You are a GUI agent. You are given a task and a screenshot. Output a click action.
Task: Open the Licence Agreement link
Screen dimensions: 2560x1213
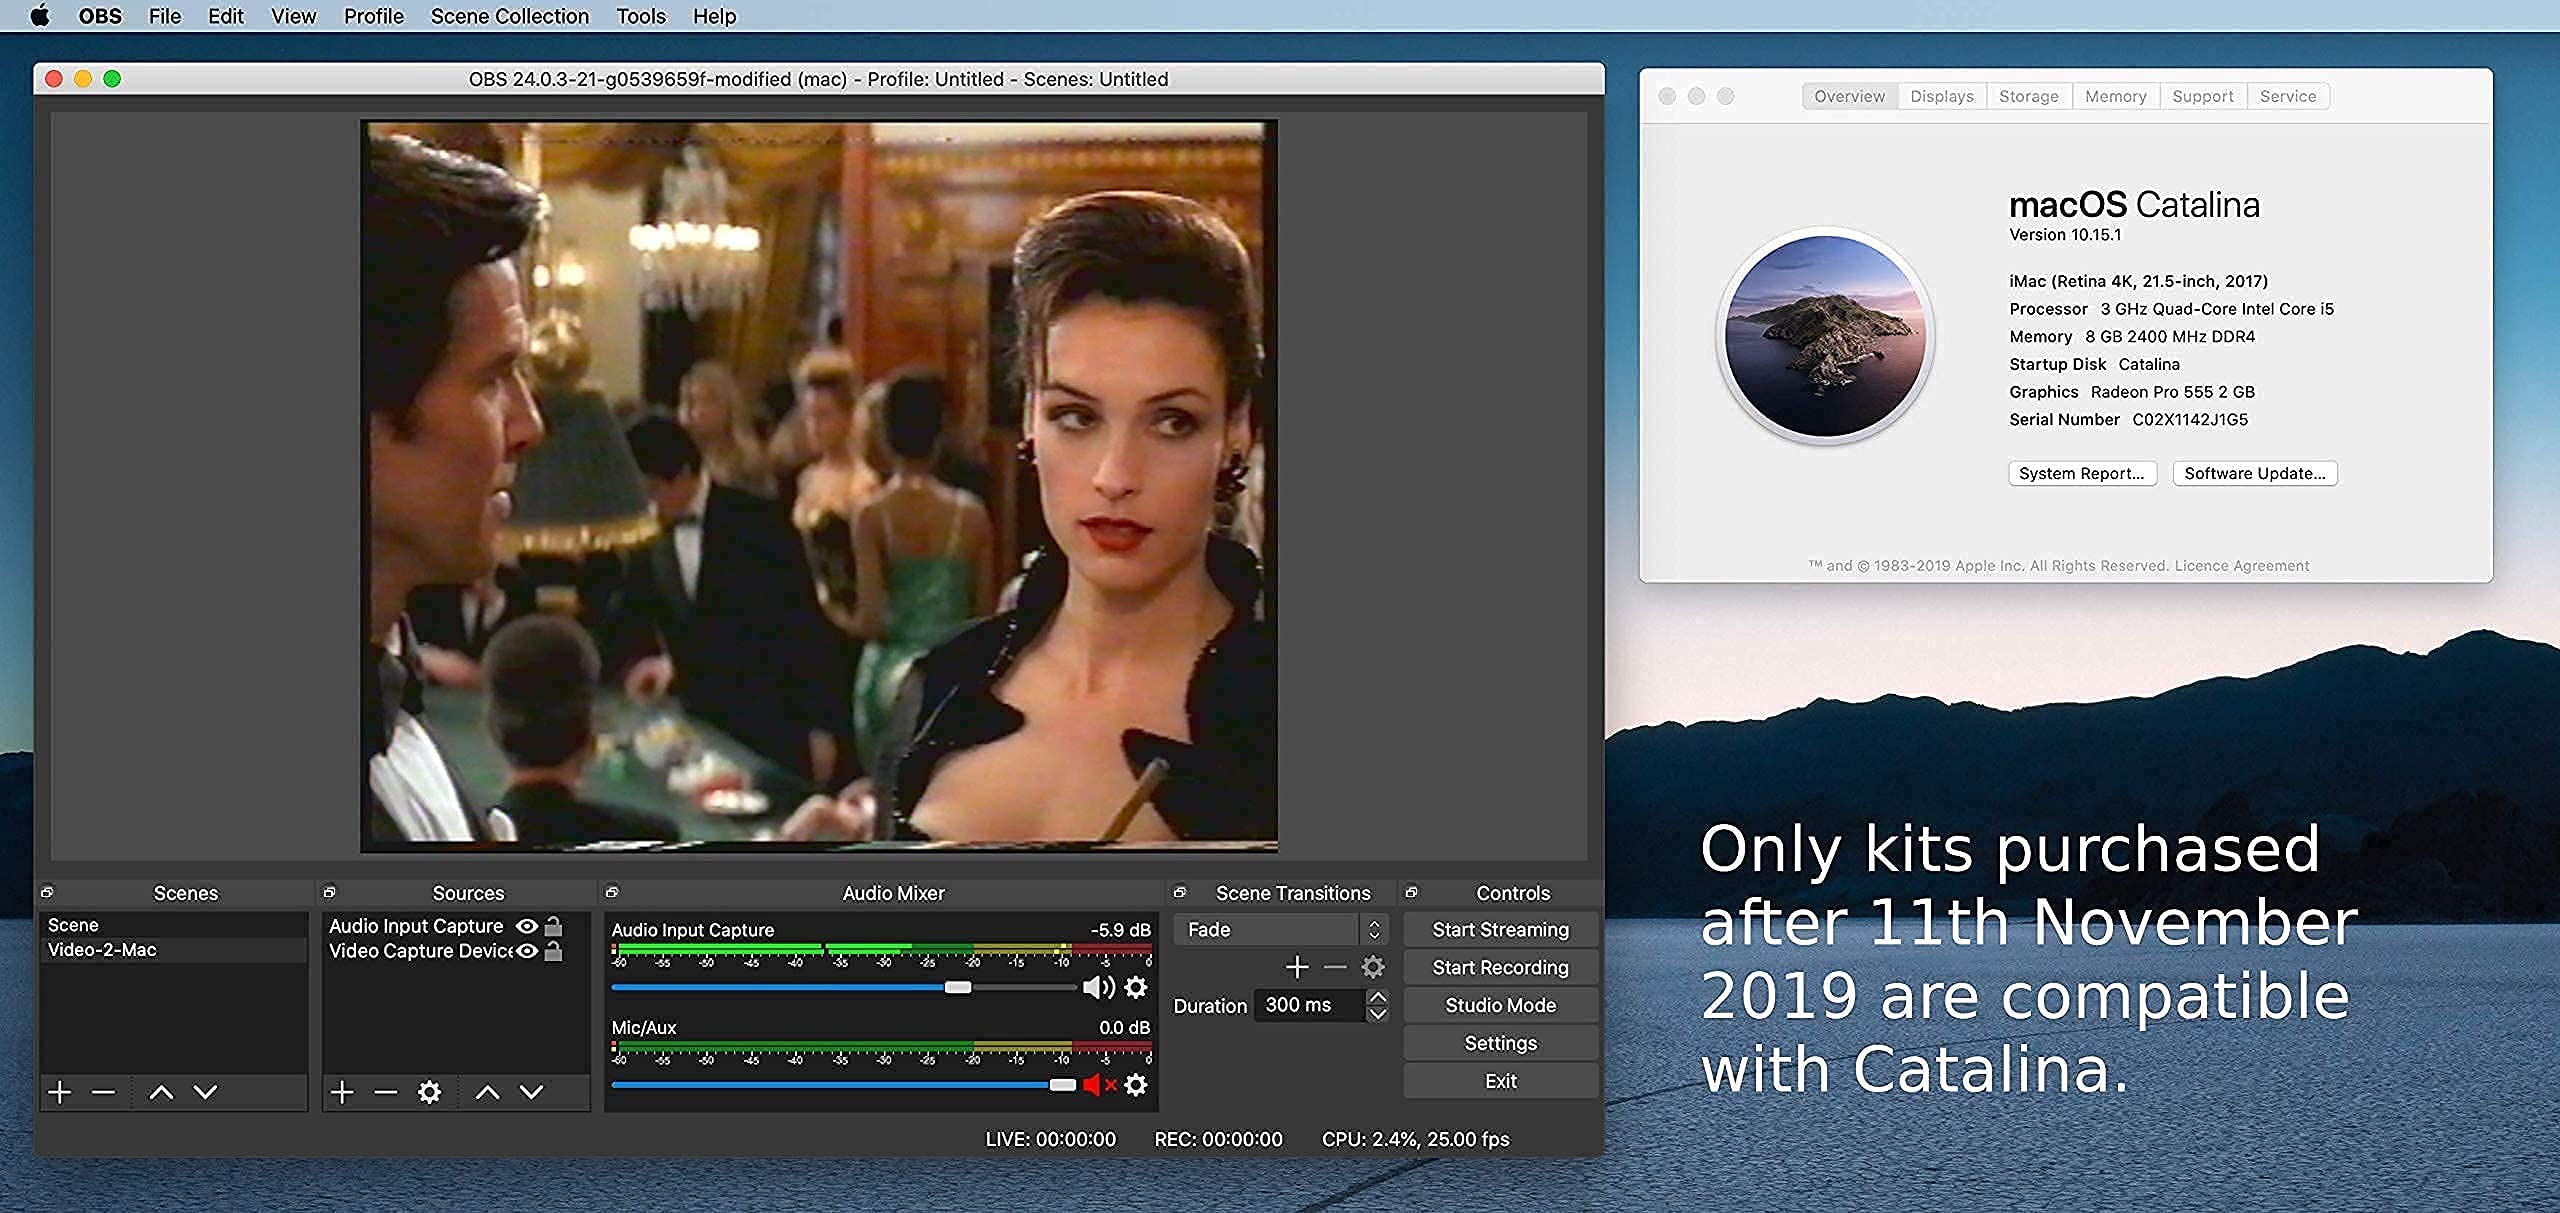click(2242, 566)
